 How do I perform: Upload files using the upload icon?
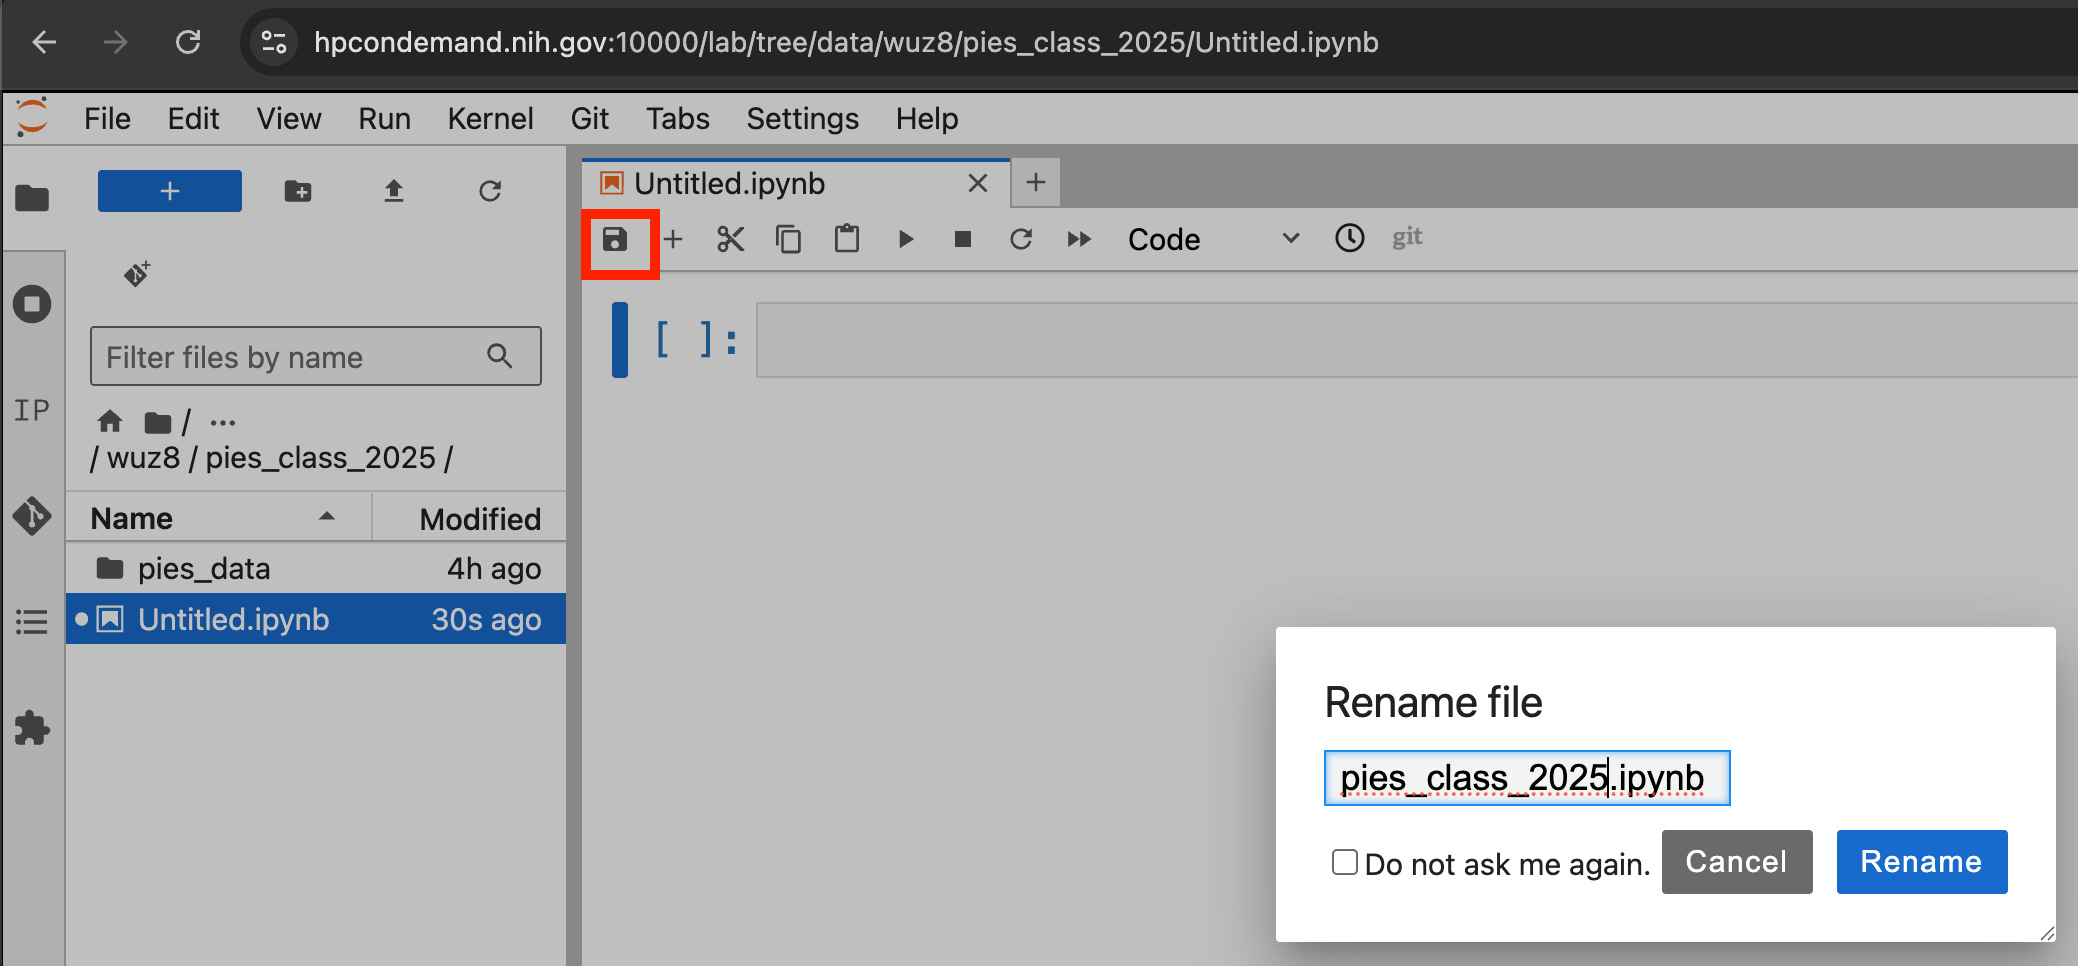coord(394,191)
